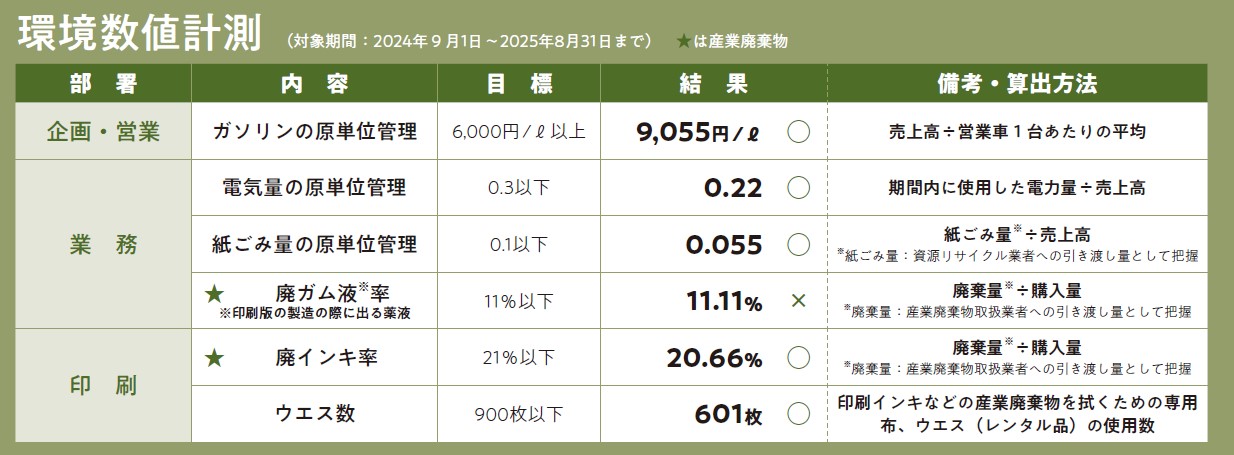The image size is (1234, 455).
Task: Click the × mark beside 11.11%
Action: click(798, 300)
